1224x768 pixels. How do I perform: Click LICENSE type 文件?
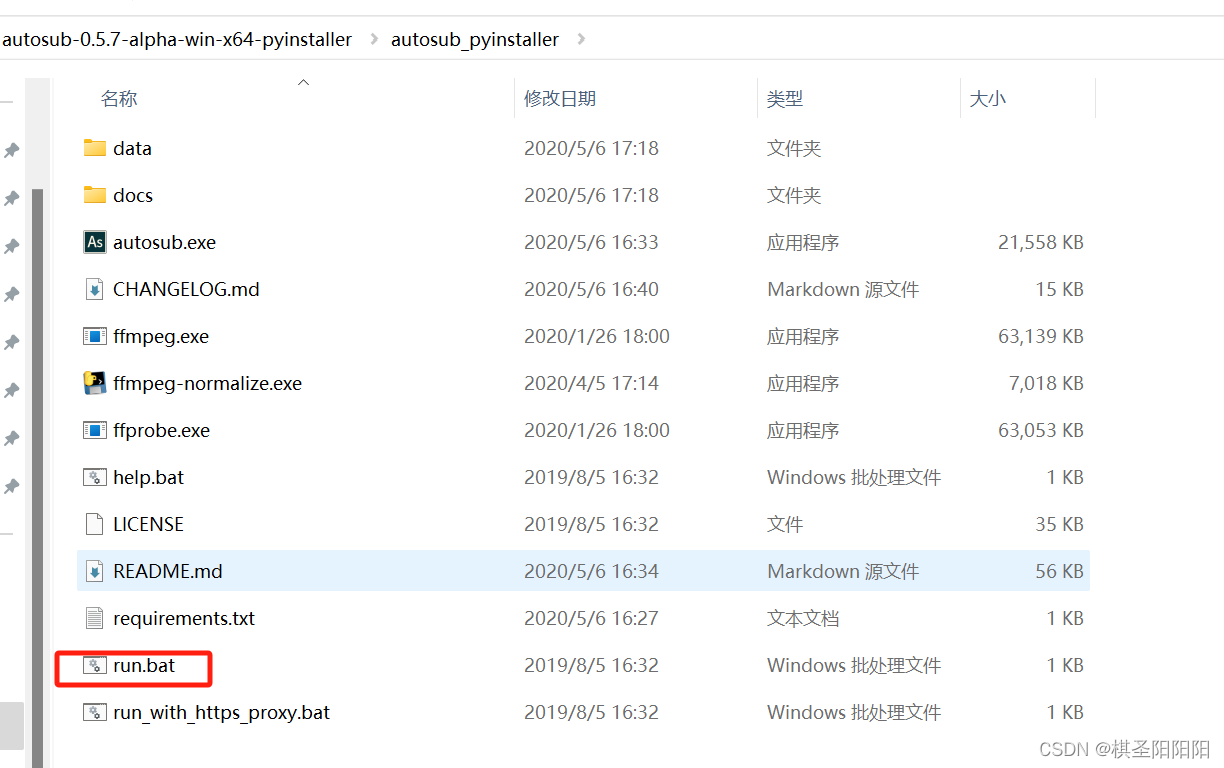click(785, 524)
